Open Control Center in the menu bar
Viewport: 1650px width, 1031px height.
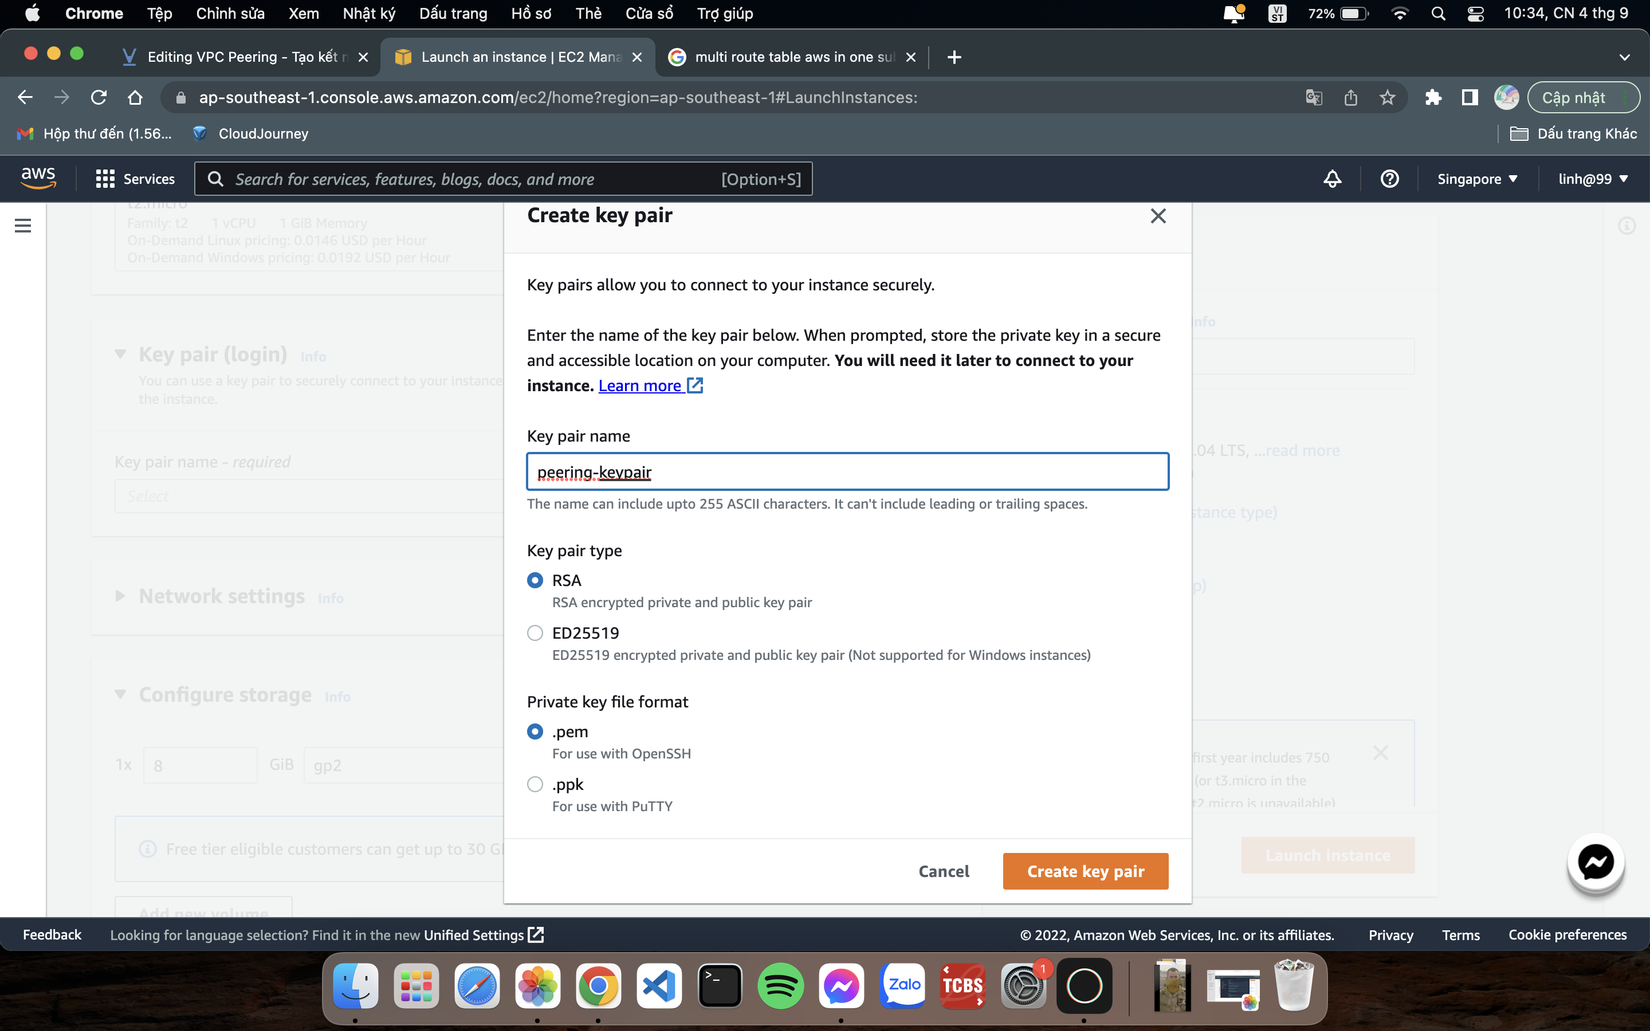[1475, 13]
